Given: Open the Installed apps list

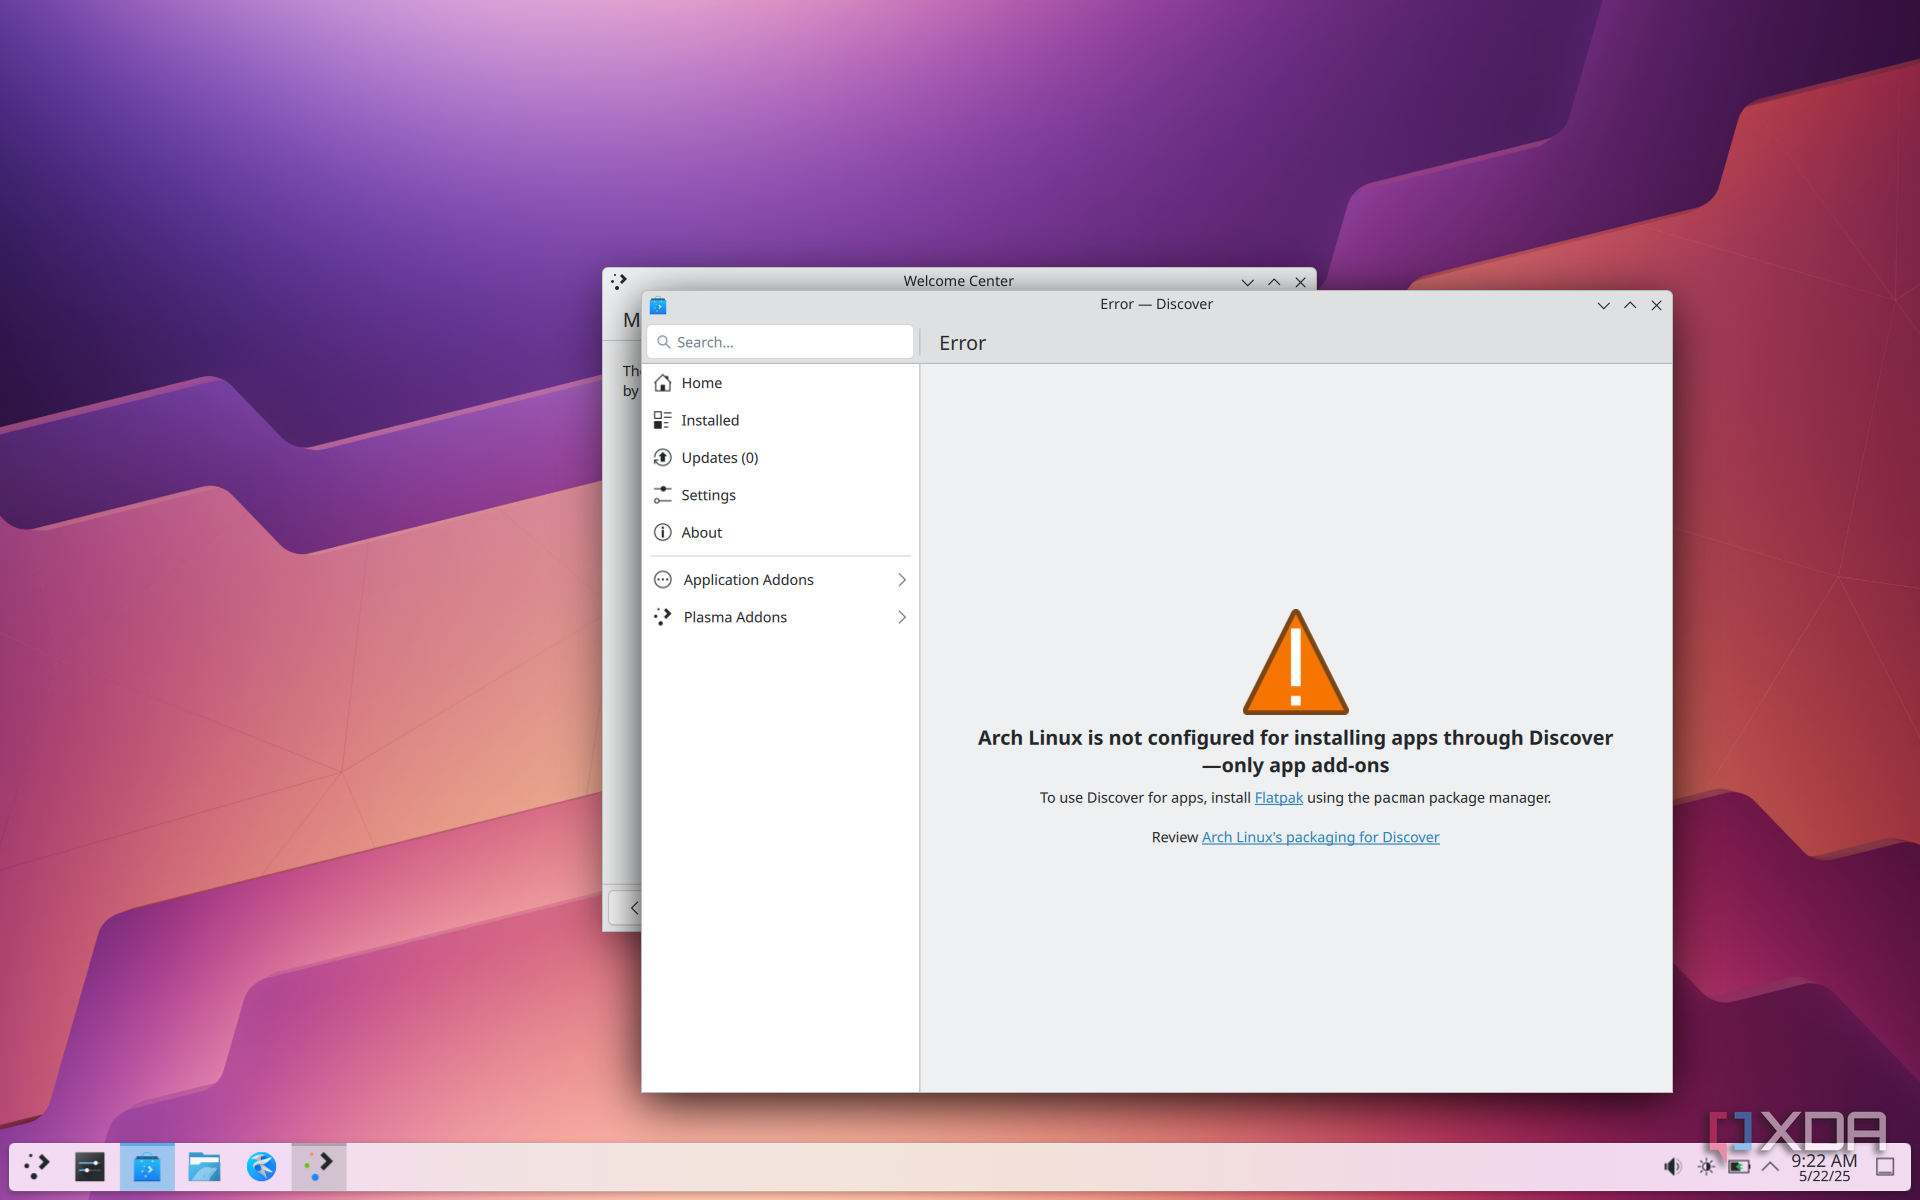Looking at the screenshot, I should point(780,420).
